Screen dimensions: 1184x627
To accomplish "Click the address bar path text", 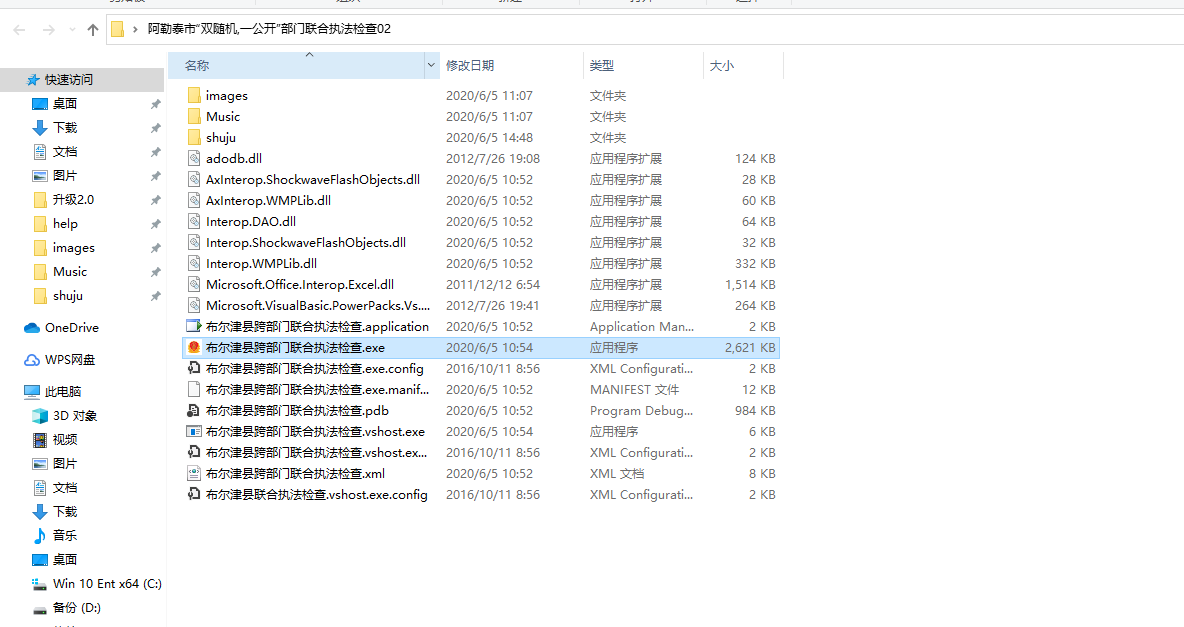I will (x=269, y=29).
